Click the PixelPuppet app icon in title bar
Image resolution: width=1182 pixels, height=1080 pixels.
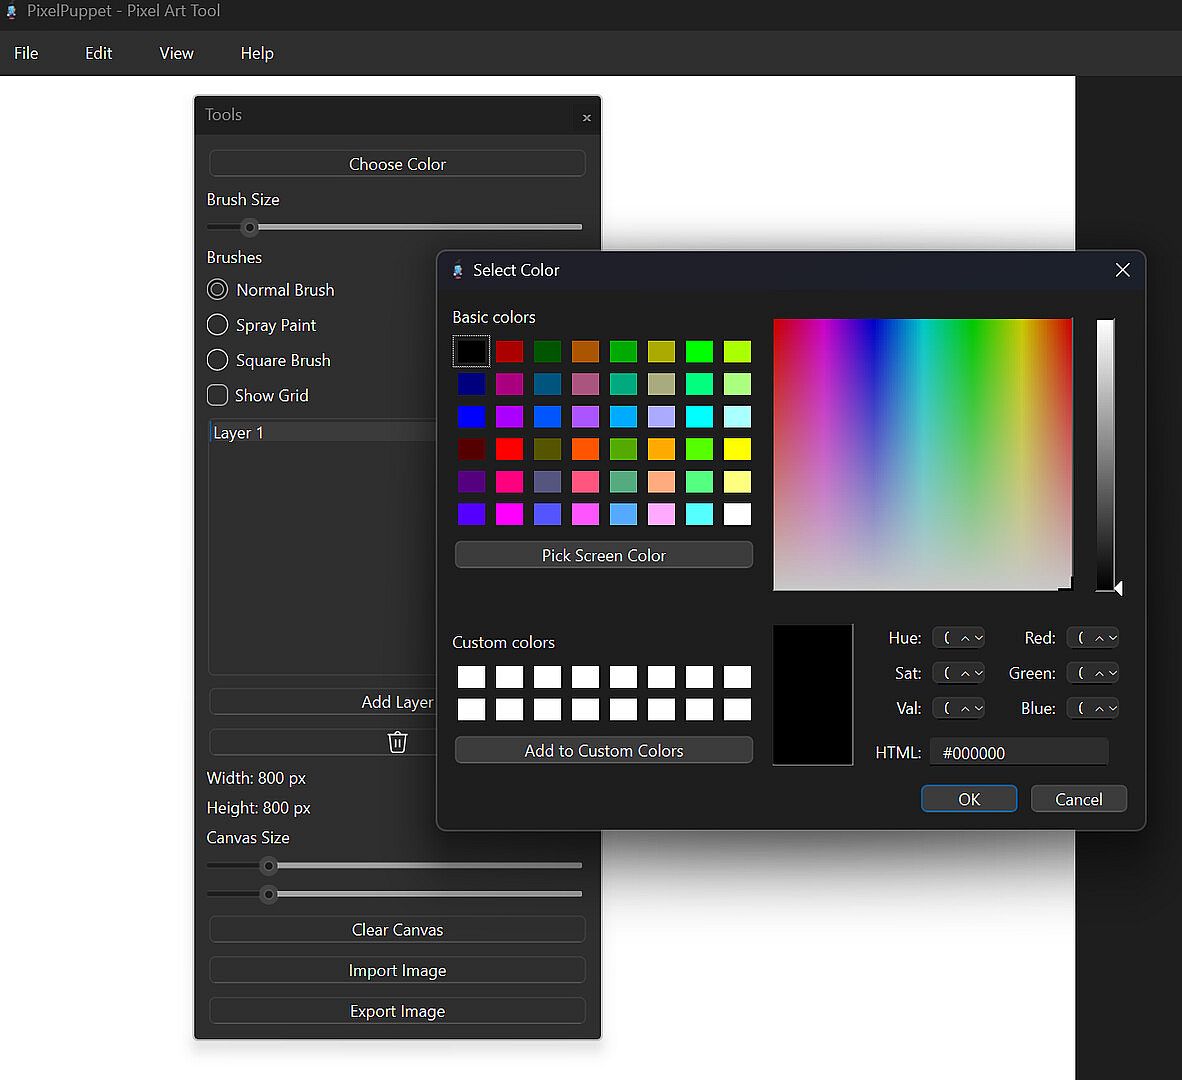pos(12,12)
